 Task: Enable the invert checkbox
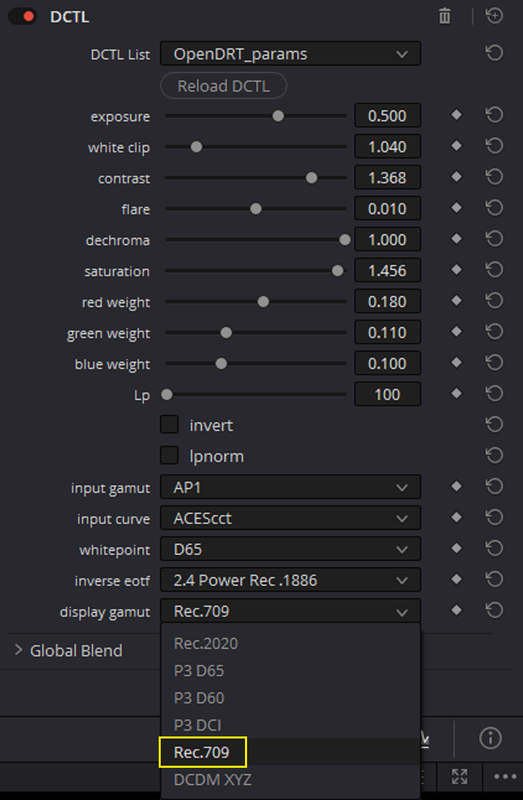169,424
